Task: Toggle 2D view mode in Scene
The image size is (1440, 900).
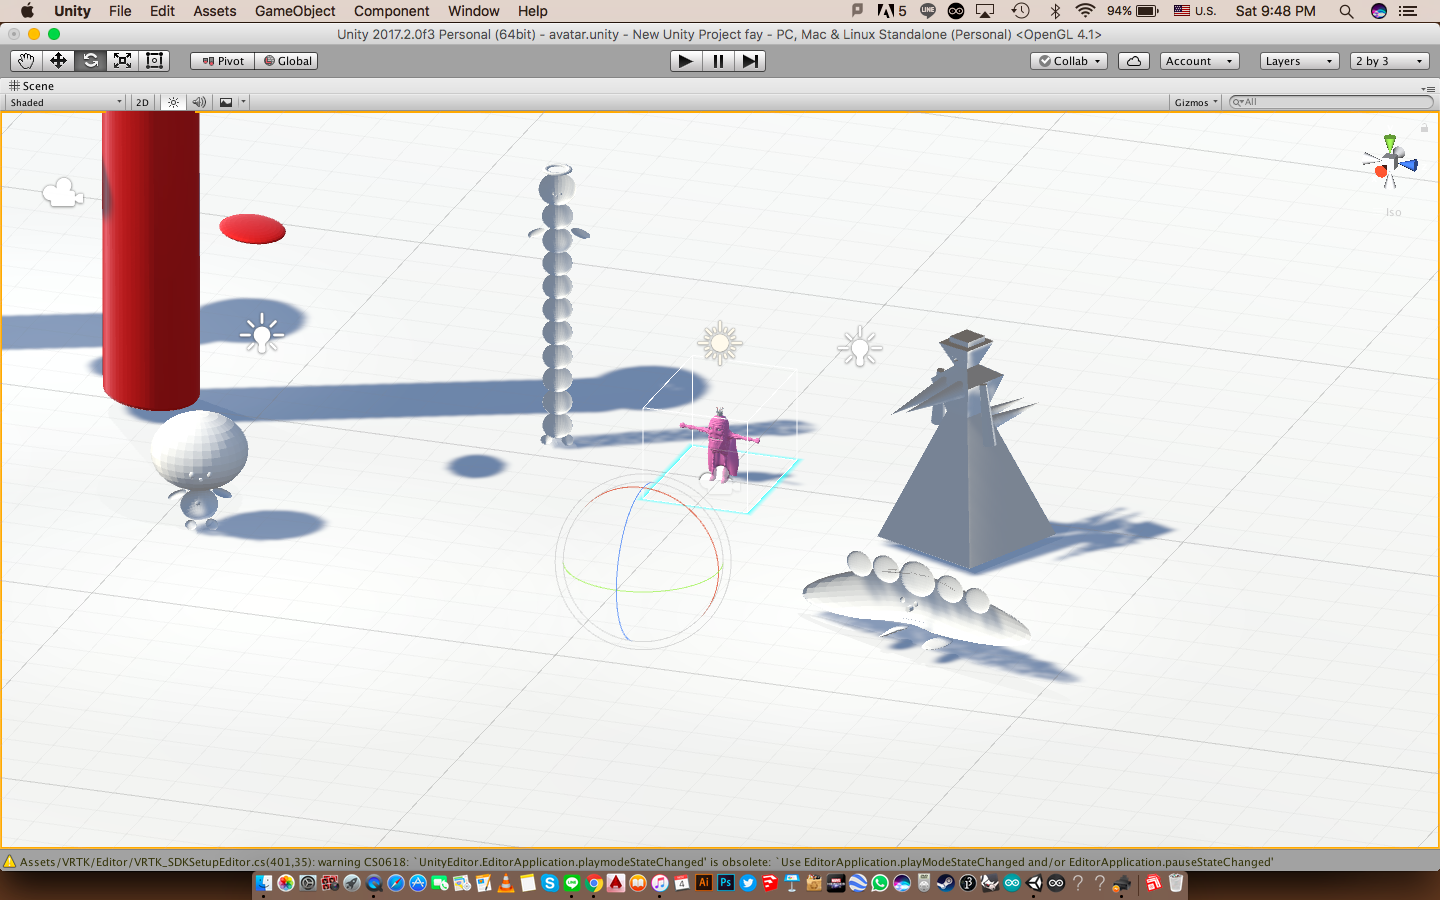Action: tap(142, 102)
